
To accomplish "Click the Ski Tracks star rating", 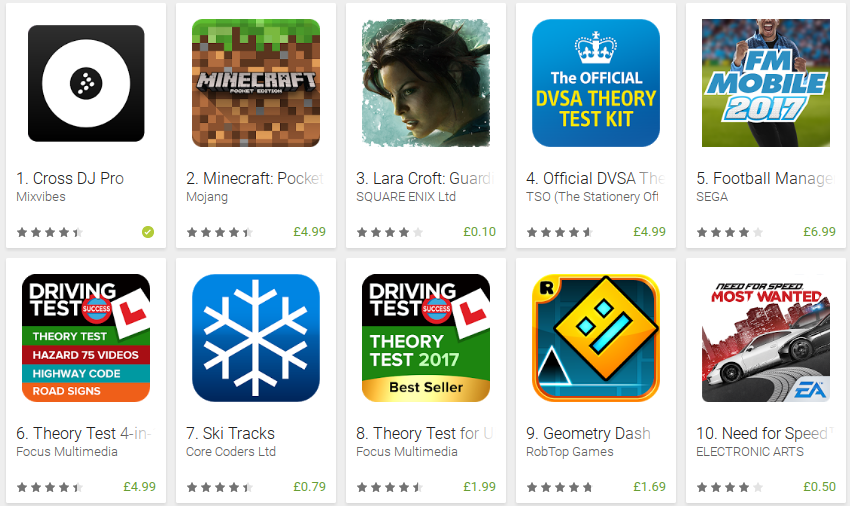I will click(220, 487).
